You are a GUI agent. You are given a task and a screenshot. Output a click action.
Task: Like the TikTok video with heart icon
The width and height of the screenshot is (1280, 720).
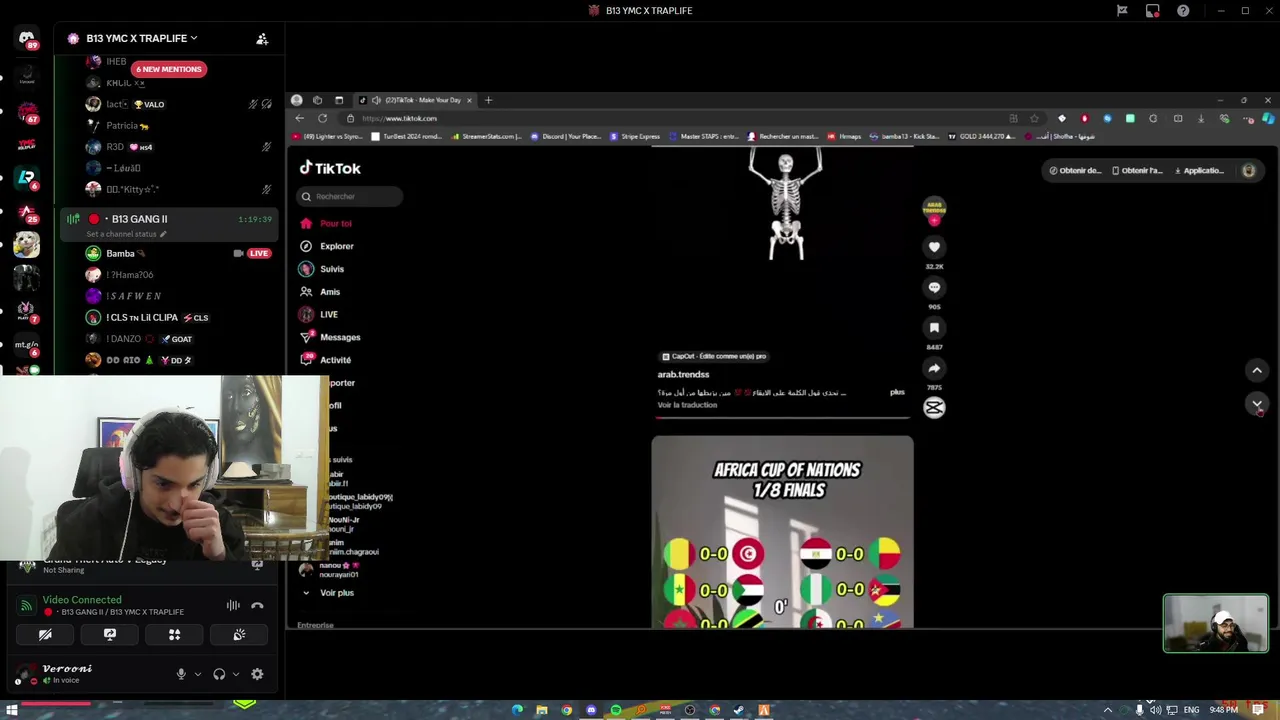(x=934, y=247)
